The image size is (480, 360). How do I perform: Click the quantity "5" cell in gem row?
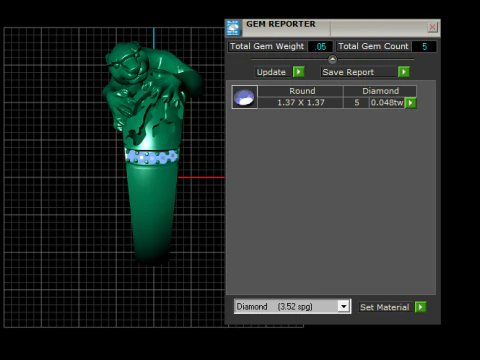357,103
